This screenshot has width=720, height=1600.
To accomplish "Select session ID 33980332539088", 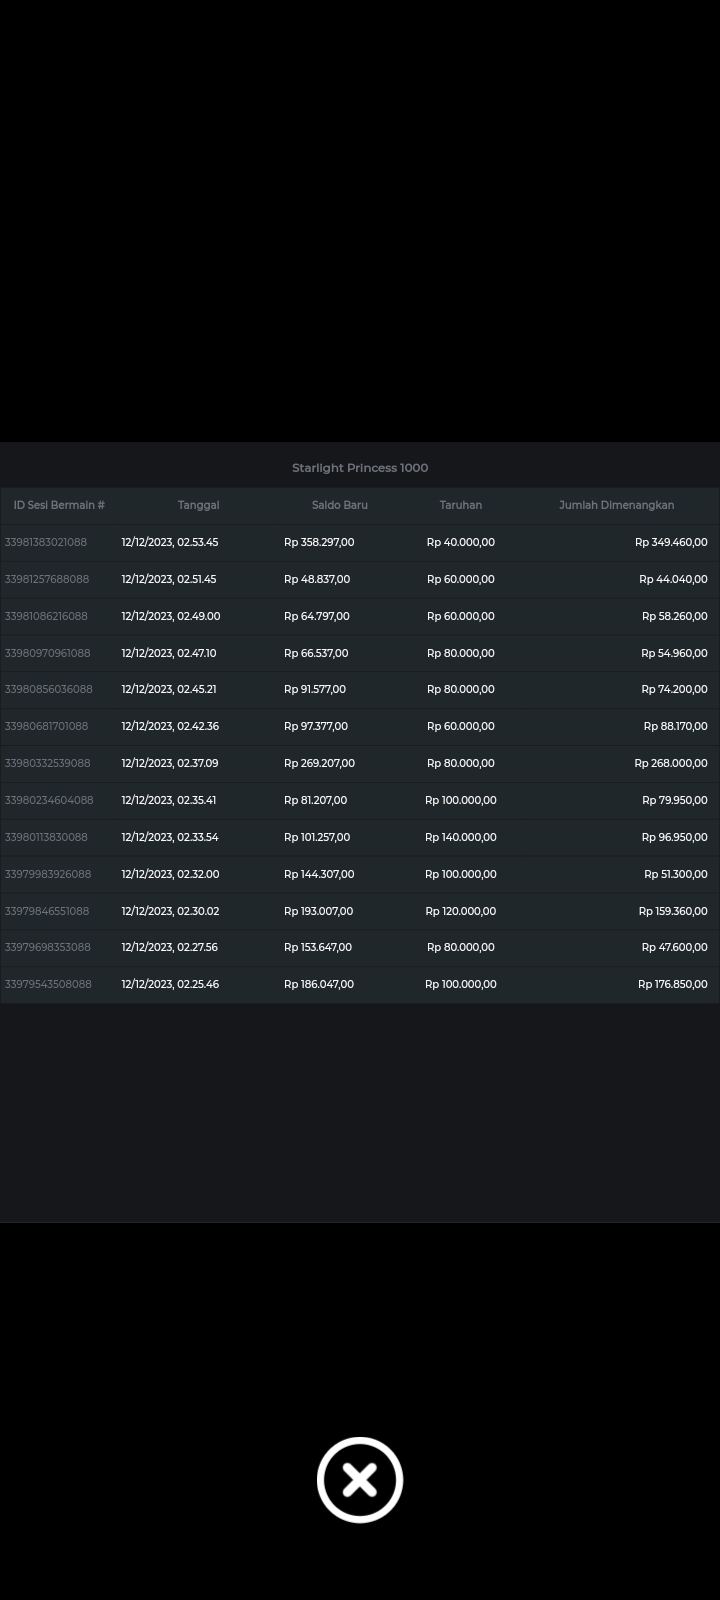I will coord(48,763).
